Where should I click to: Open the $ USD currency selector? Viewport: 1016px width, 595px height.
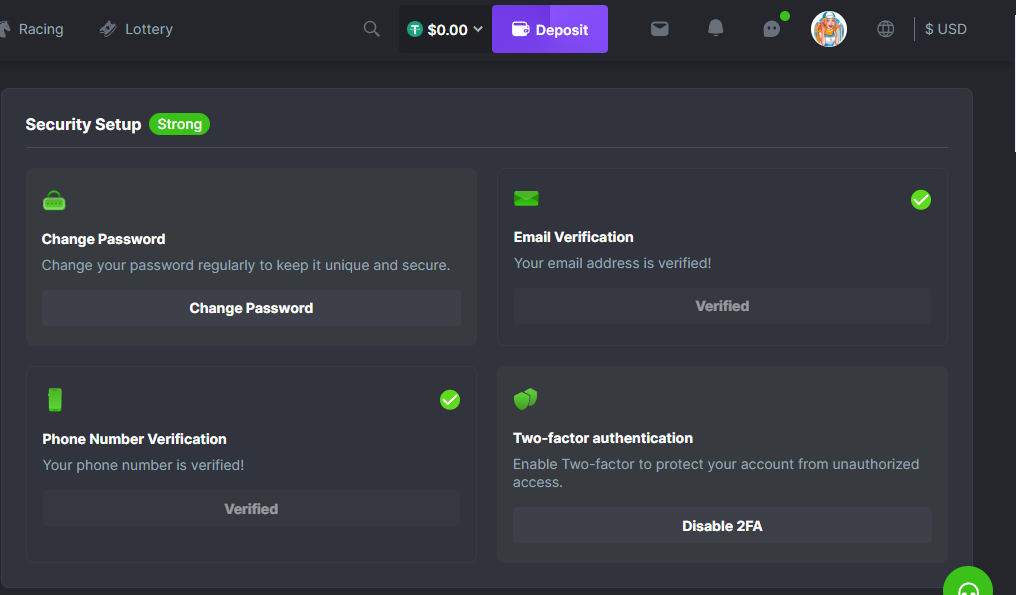point(945,29)
